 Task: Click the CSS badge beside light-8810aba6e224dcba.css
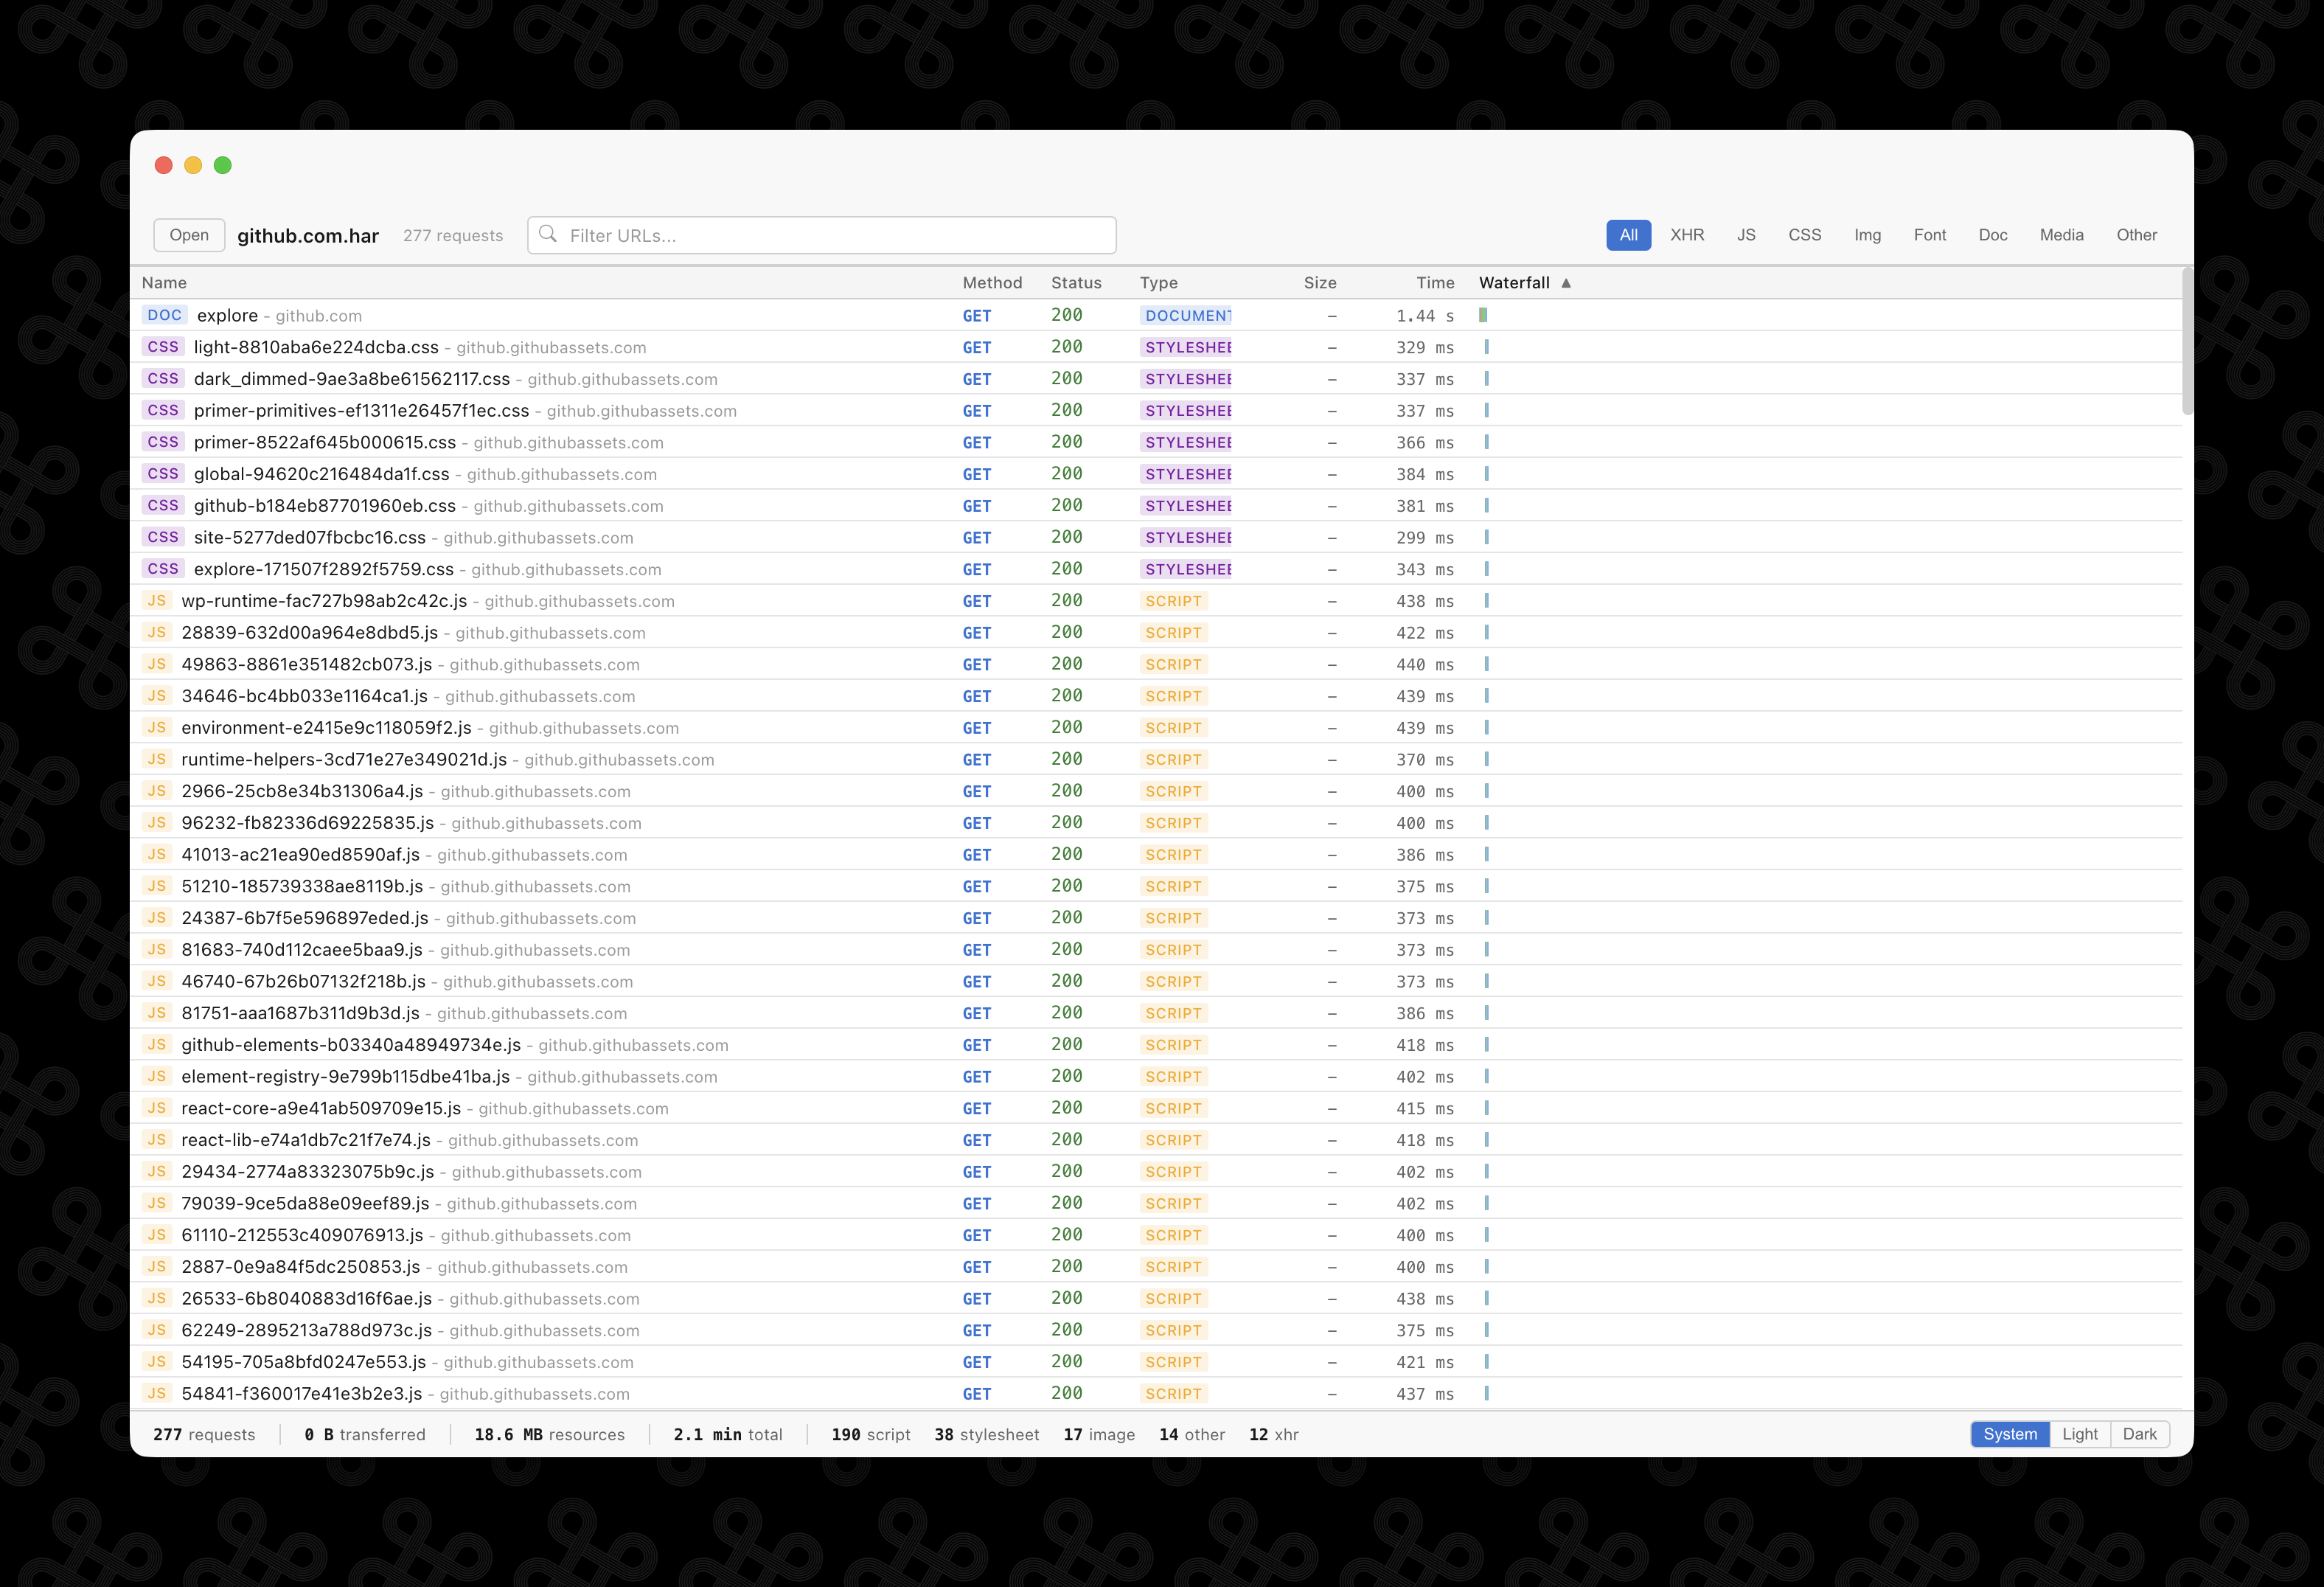[163, 347]
